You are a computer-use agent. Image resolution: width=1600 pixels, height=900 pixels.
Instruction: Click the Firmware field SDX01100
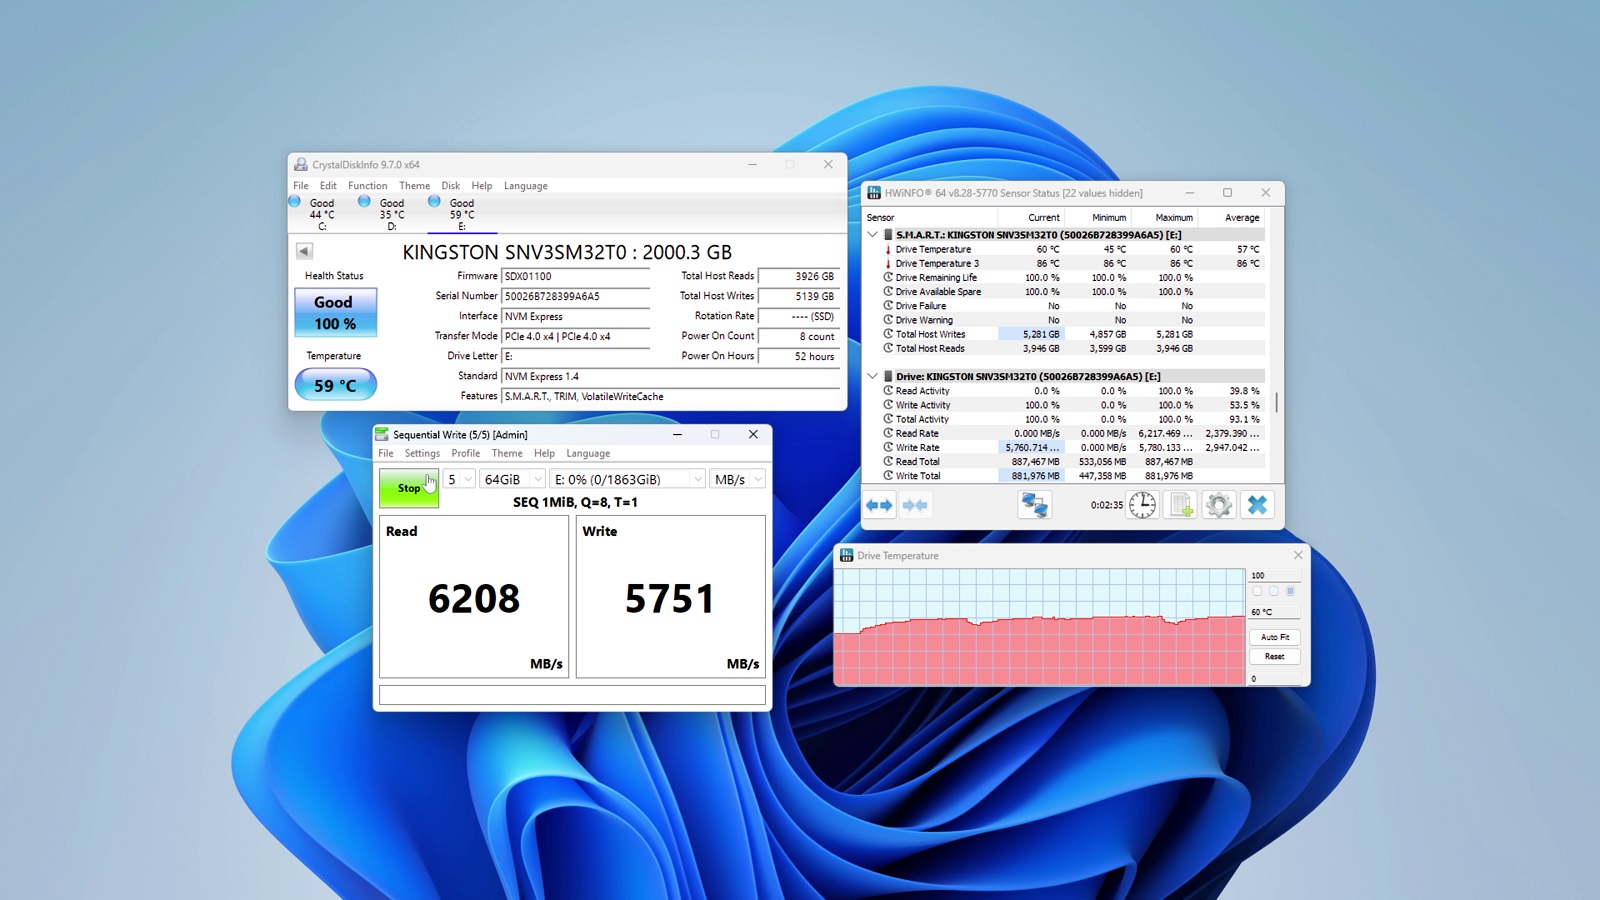tap(576, 276)
